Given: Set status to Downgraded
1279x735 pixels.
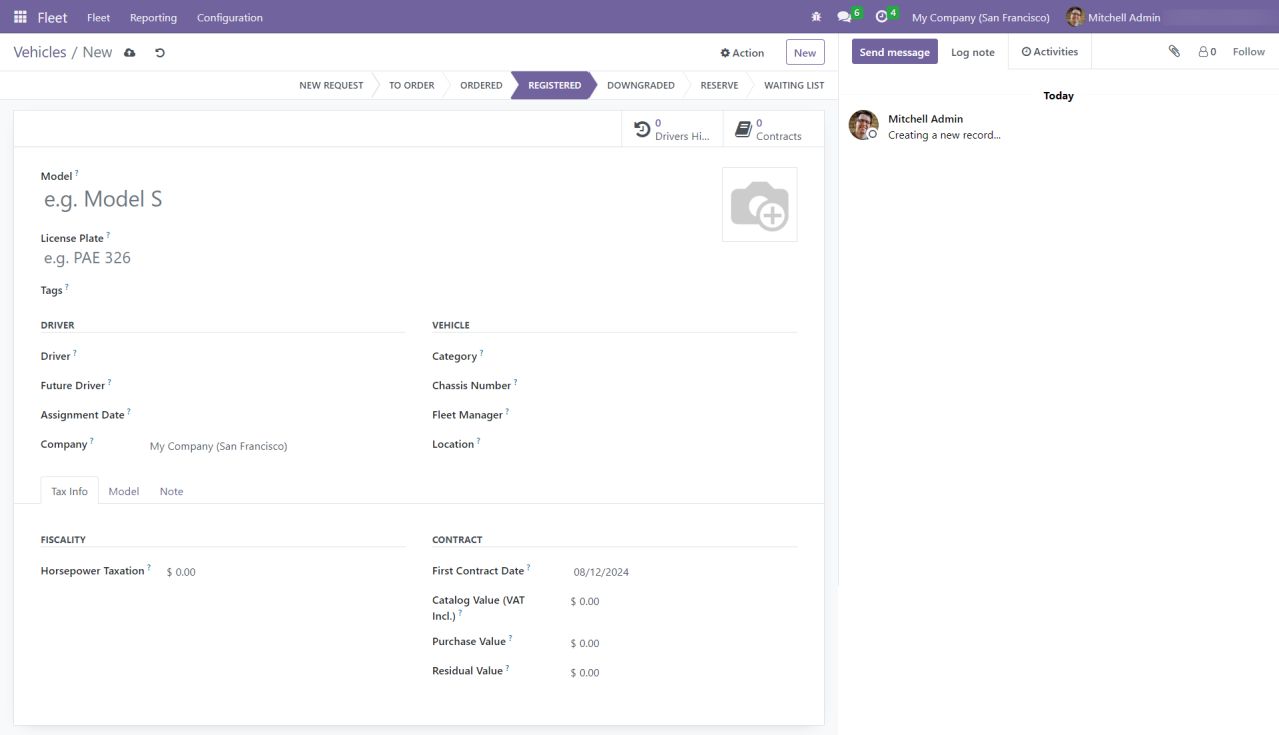Looking at the screenshot, I should point(640,85).
